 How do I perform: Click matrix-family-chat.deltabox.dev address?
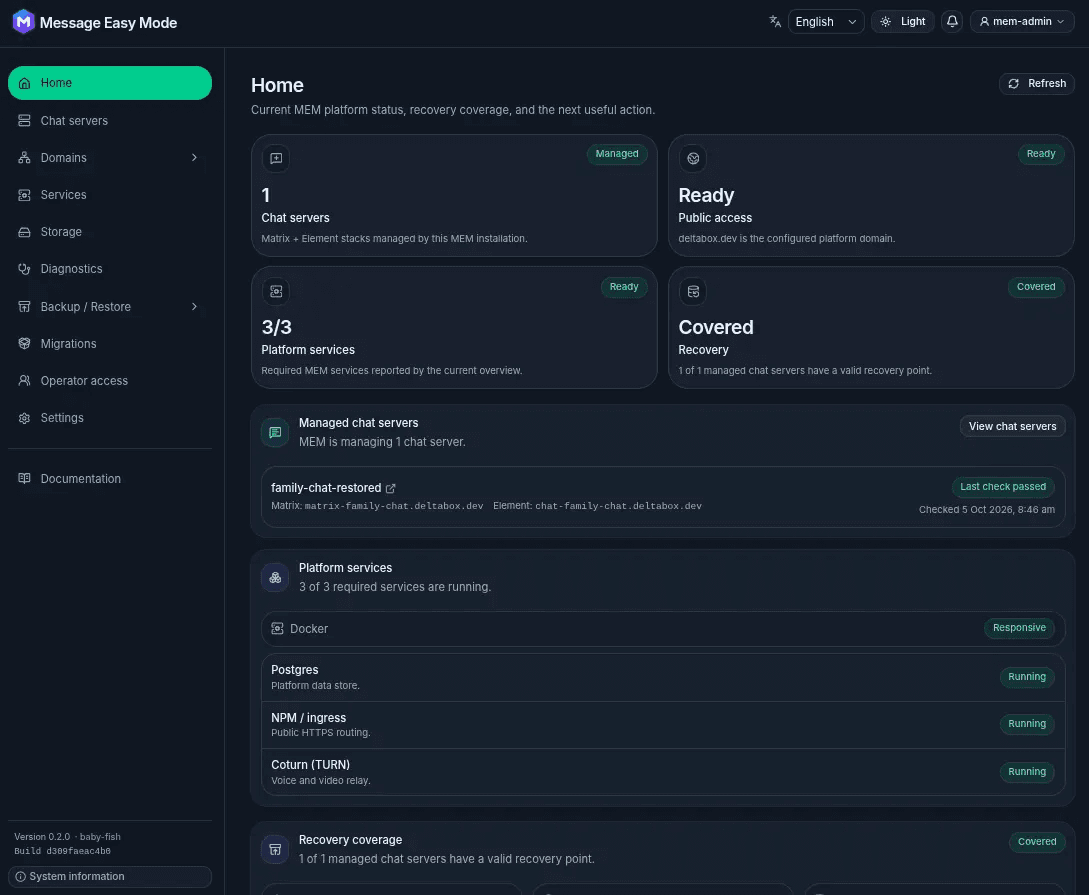[x=394, y=506]
